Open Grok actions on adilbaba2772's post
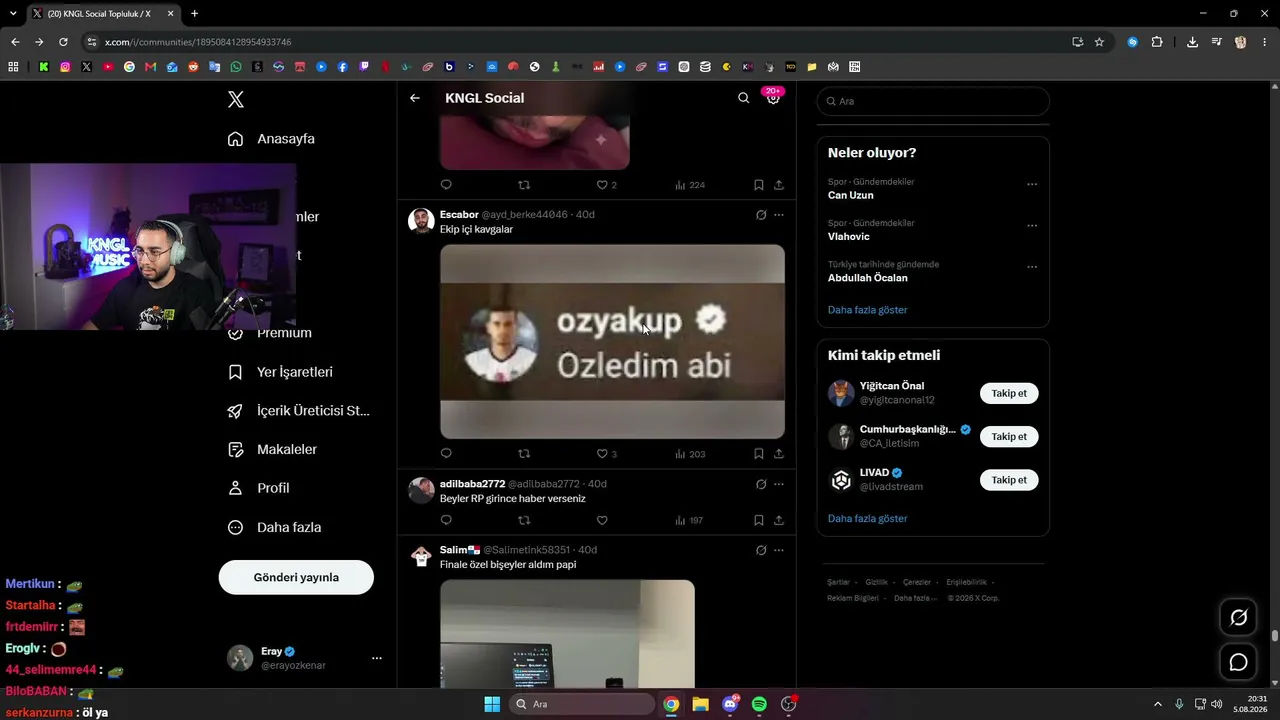 pos(761,484)
